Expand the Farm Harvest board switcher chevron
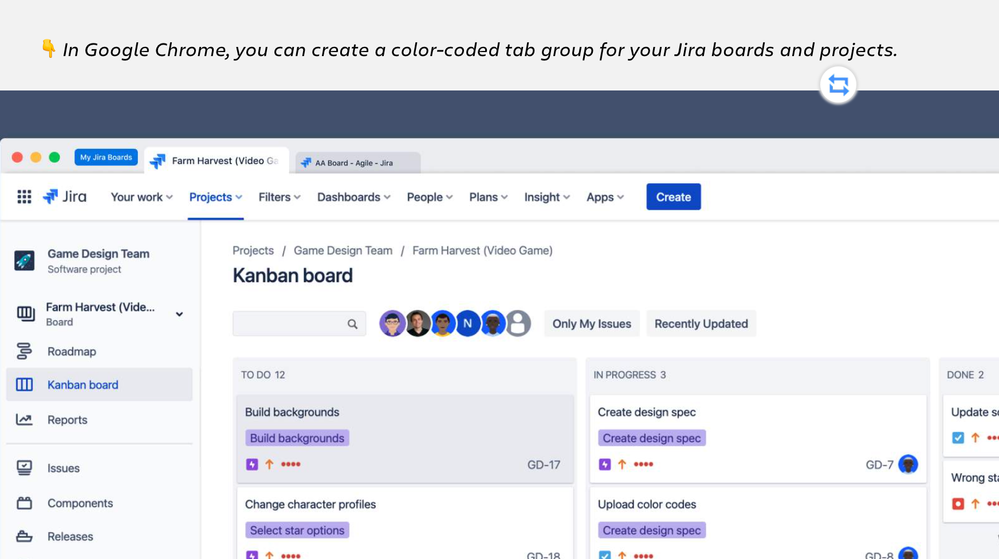Viewport: 999px width, 559px height. click(x=180, y=314)
